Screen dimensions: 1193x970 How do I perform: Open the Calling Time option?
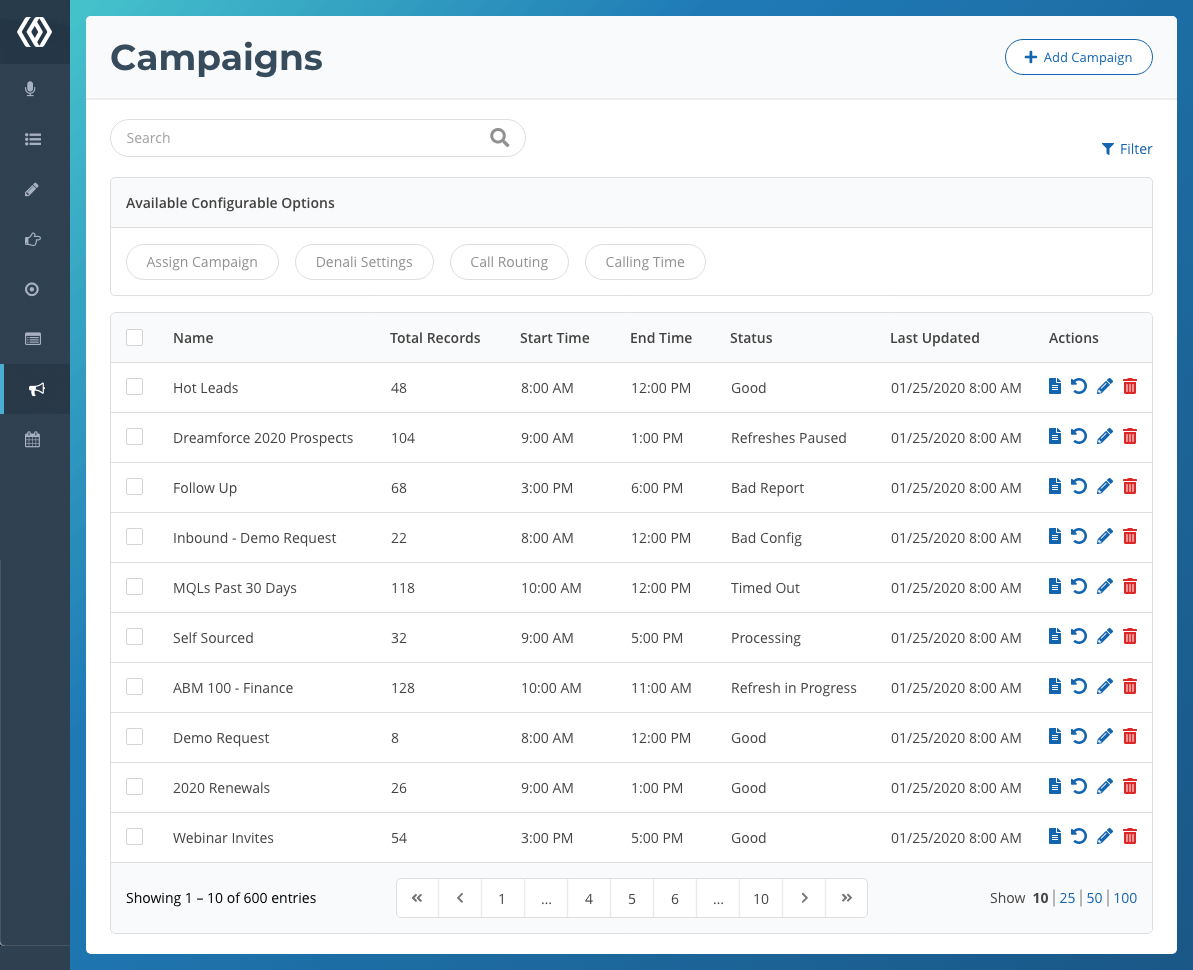pyautogui.click(x=645, y=262)
